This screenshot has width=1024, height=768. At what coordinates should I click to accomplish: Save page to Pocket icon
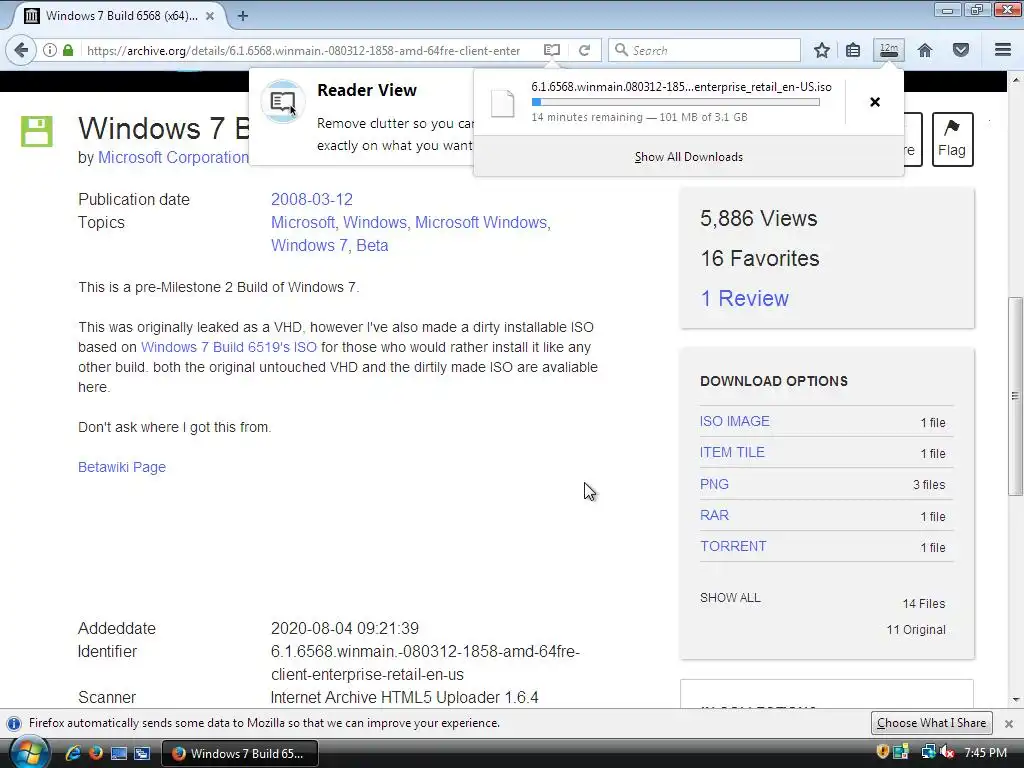click(x=961, y=50)
